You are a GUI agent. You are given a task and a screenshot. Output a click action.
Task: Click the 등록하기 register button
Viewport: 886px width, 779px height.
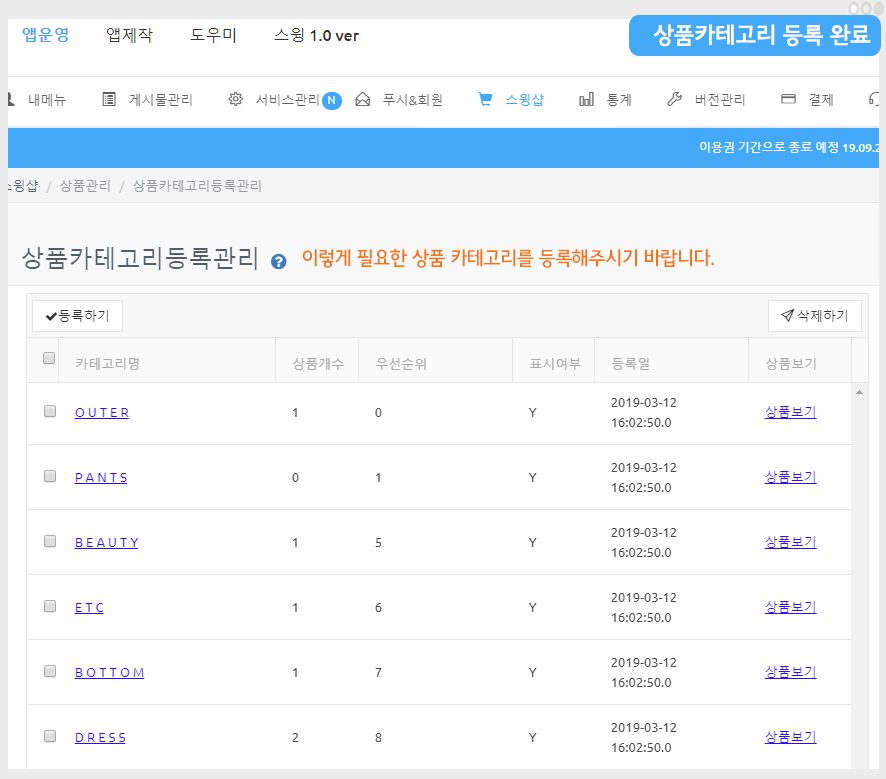(77, 316)
